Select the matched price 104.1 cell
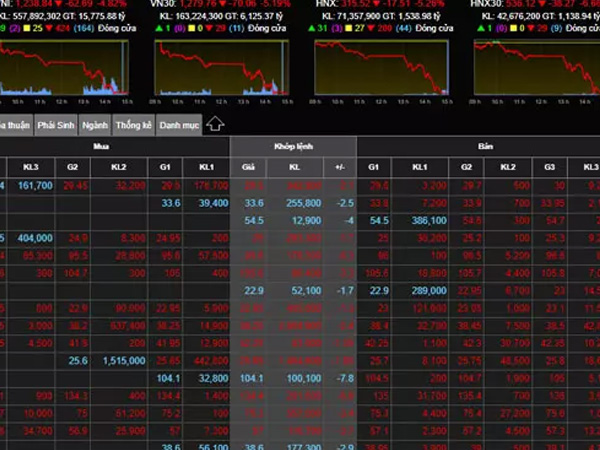This screenshot has width=600, height=450. pyautogui.click(x=253, y=351)
